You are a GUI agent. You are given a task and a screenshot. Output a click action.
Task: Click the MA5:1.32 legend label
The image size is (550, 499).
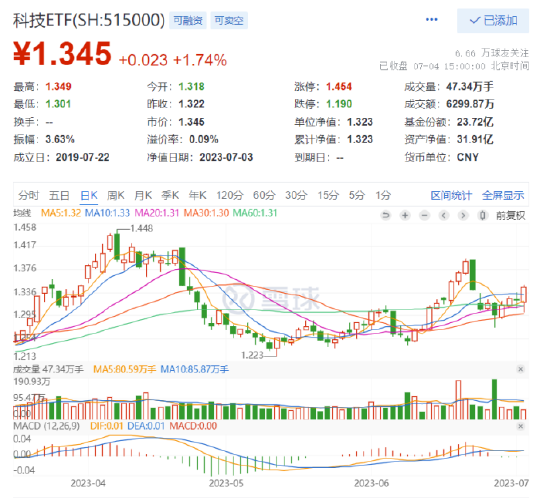[x=61, y=213]
